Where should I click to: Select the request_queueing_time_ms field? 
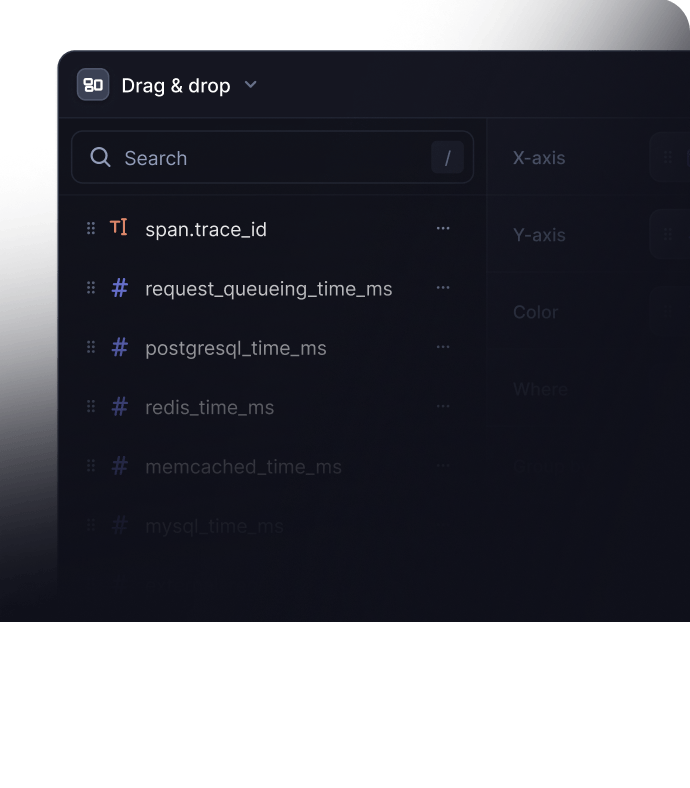pos(268,289)
